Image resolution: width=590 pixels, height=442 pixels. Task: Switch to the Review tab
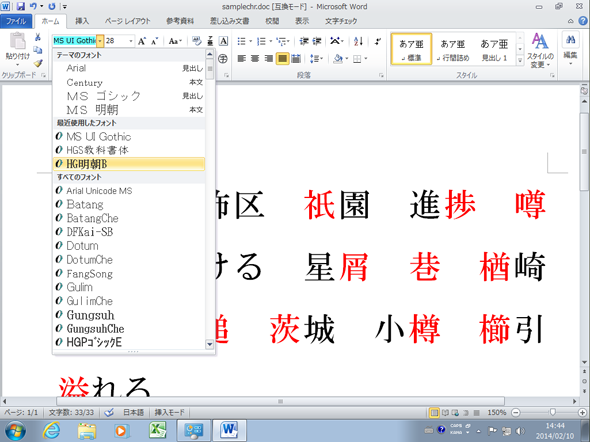272,21
